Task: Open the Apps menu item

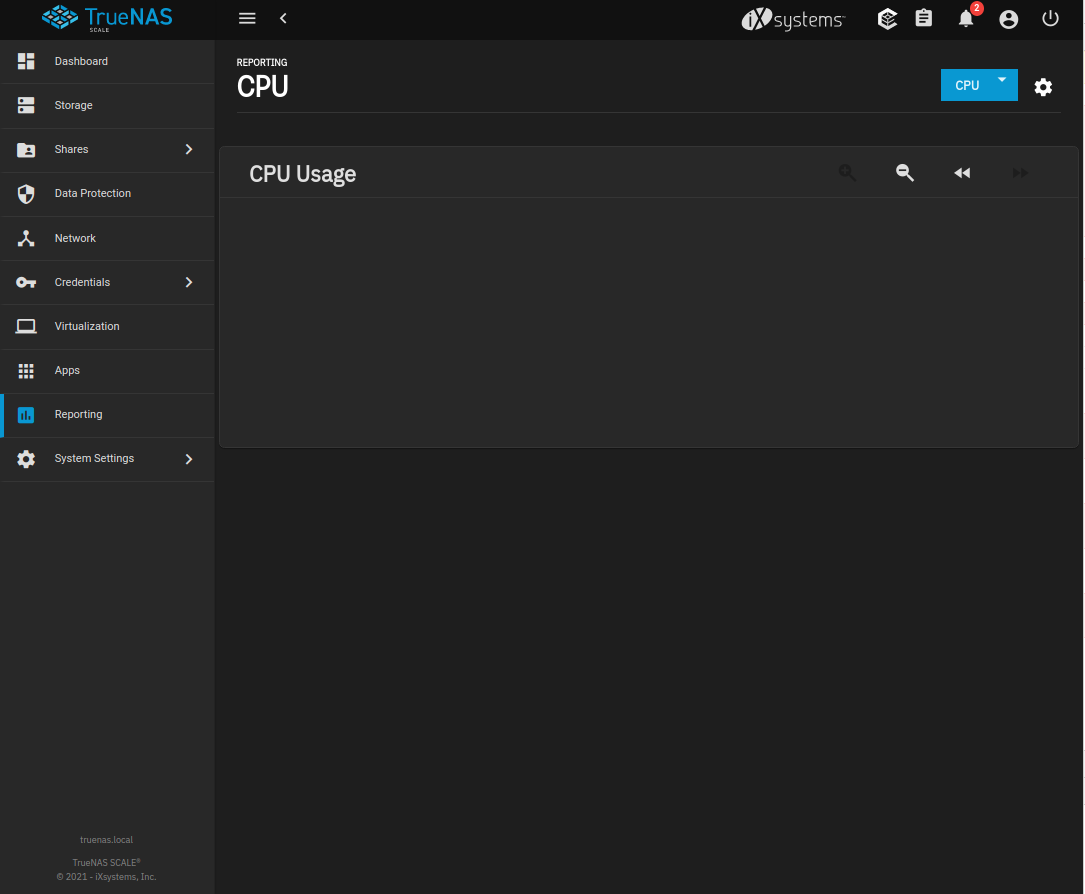Action: 107,371
